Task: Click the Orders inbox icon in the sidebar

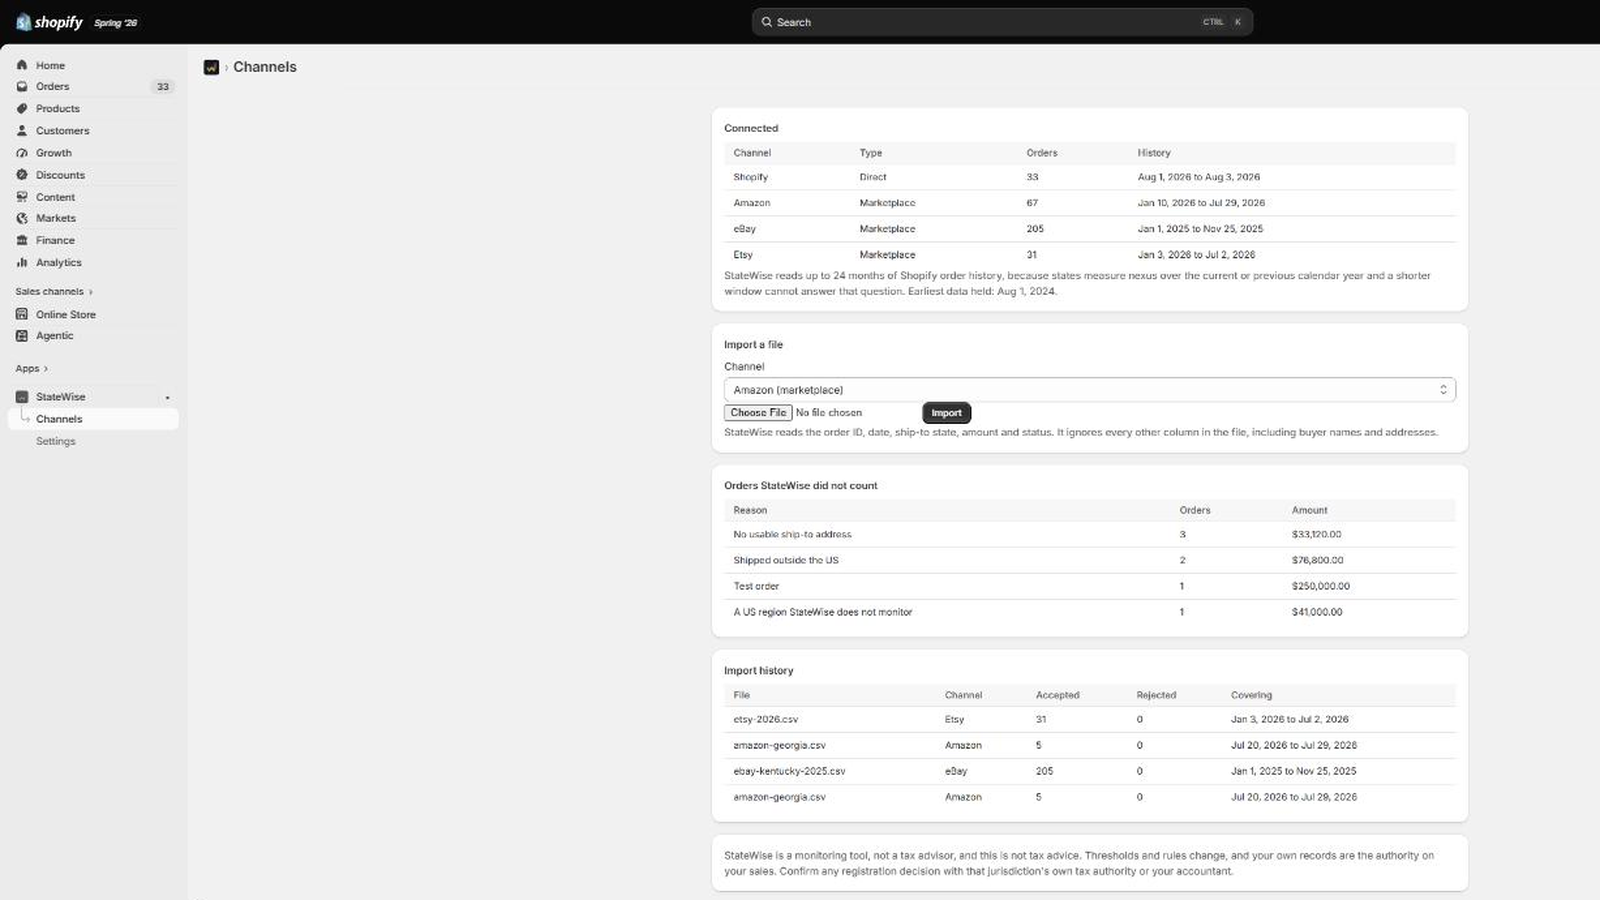Action: click(22, 86)
